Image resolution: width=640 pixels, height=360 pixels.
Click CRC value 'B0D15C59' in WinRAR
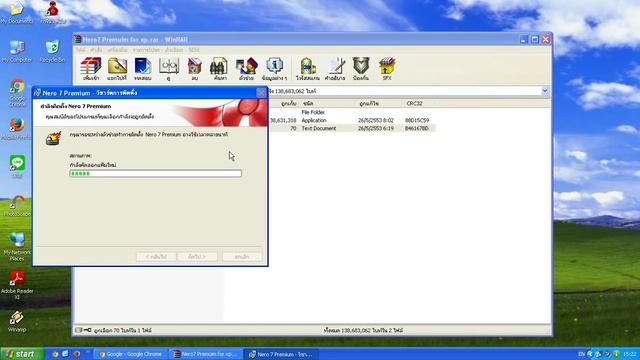pyautogui.click(x=417, y=120)
